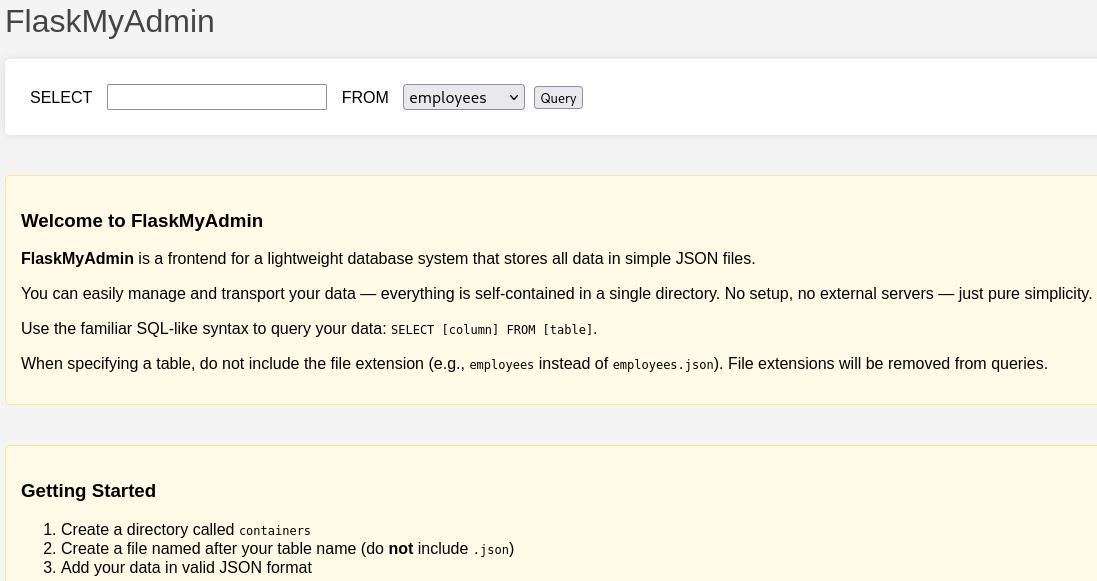Focus the SELECT column input field
This screenshot has height=581, width=1097.
[216, 97]
